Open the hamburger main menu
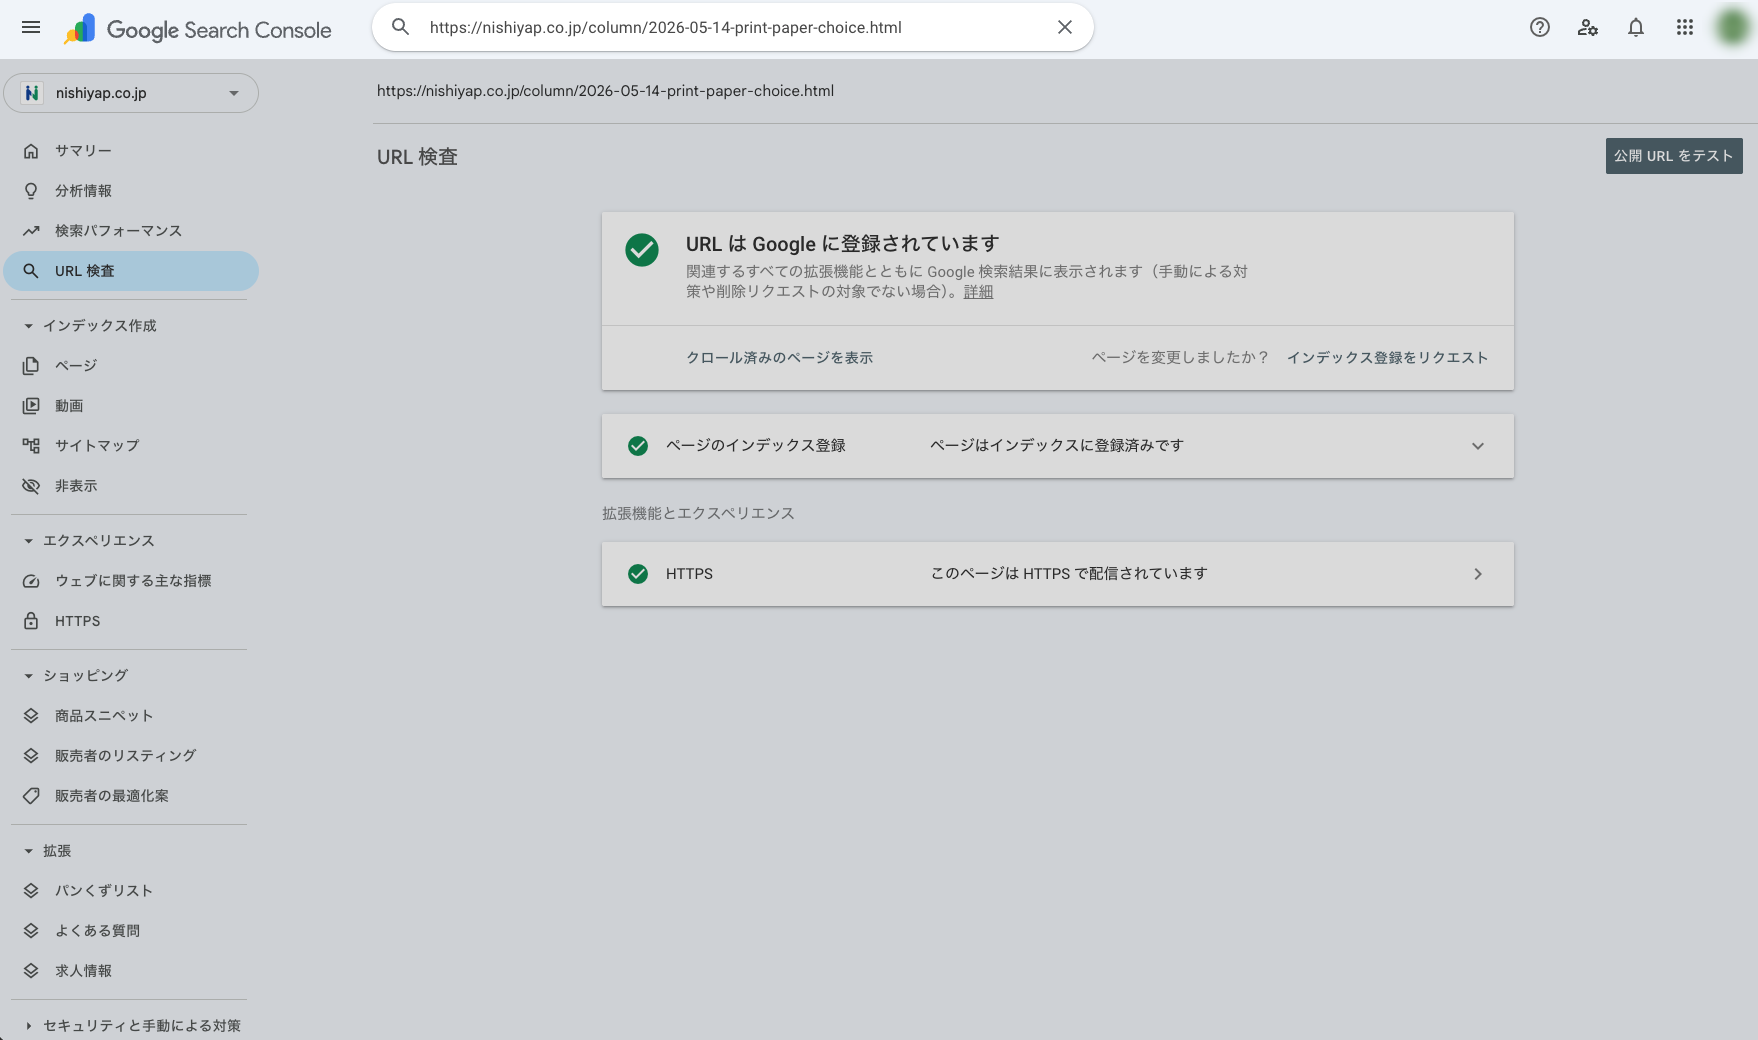The image size is (1758, 1040). click(x=31, y=28)
